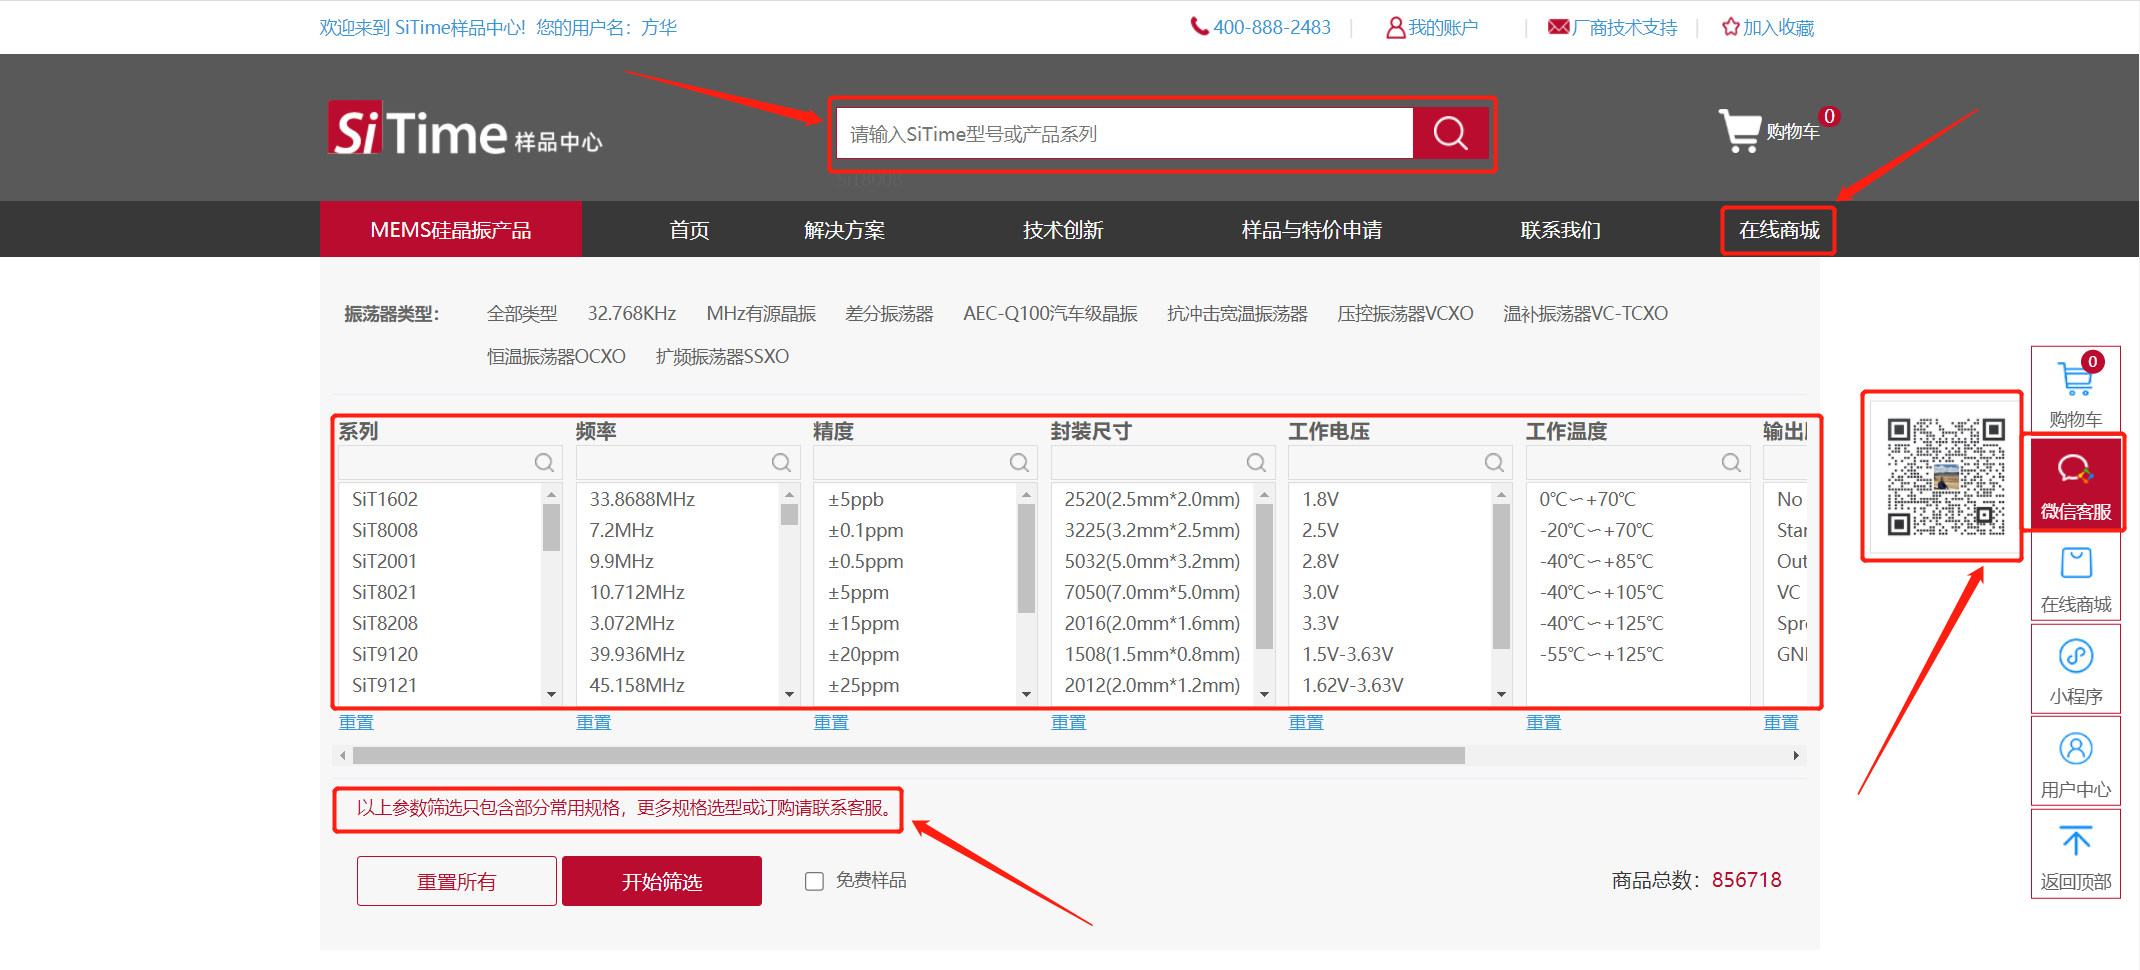The image size is (2140, 970).
Task: Focus the 系列 filter search box
Action: pyautogui.click(x=450, y=462)
